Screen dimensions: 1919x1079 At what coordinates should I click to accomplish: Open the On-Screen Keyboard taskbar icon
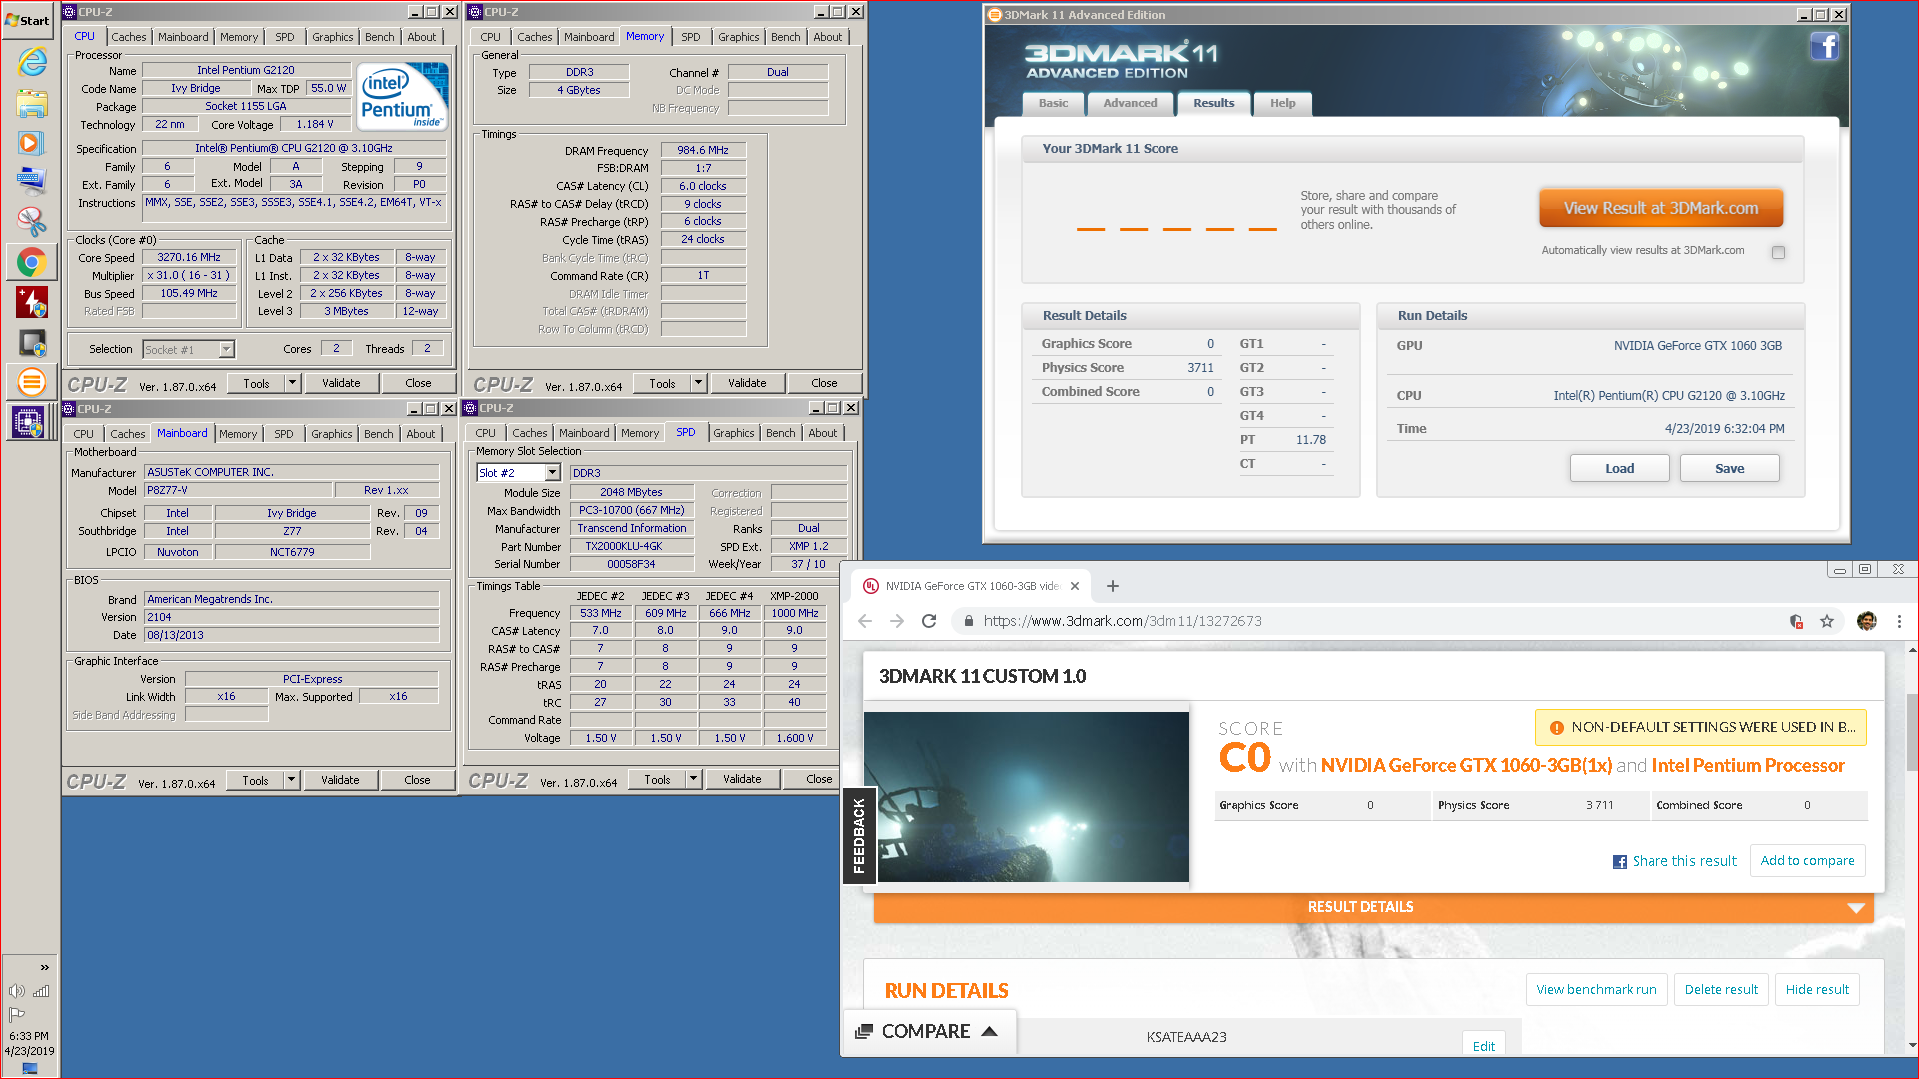point(32,180)
